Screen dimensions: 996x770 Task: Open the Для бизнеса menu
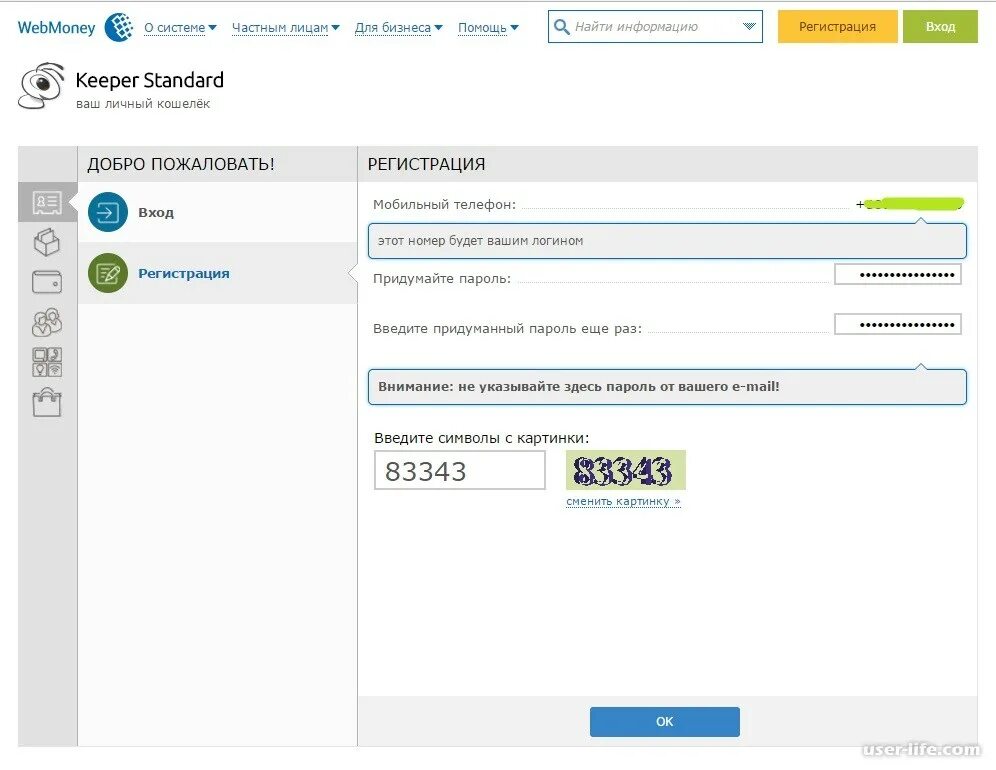click(x=399, y=28)
